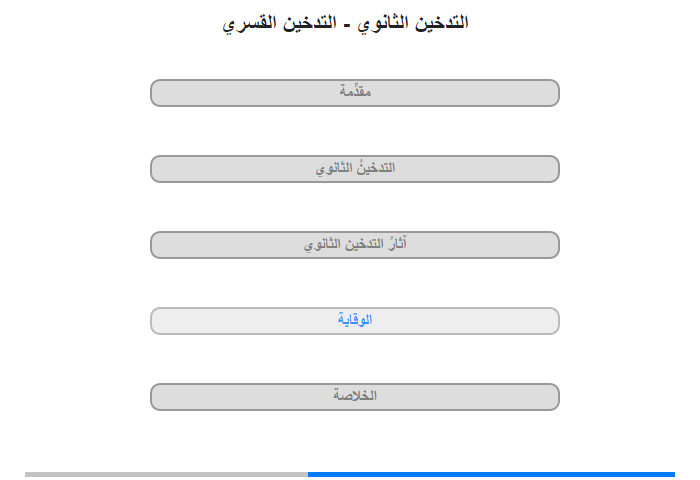
Task: Jump to the secondhand smoking effects chapter آثار
Action: click(x=354, y=245)
